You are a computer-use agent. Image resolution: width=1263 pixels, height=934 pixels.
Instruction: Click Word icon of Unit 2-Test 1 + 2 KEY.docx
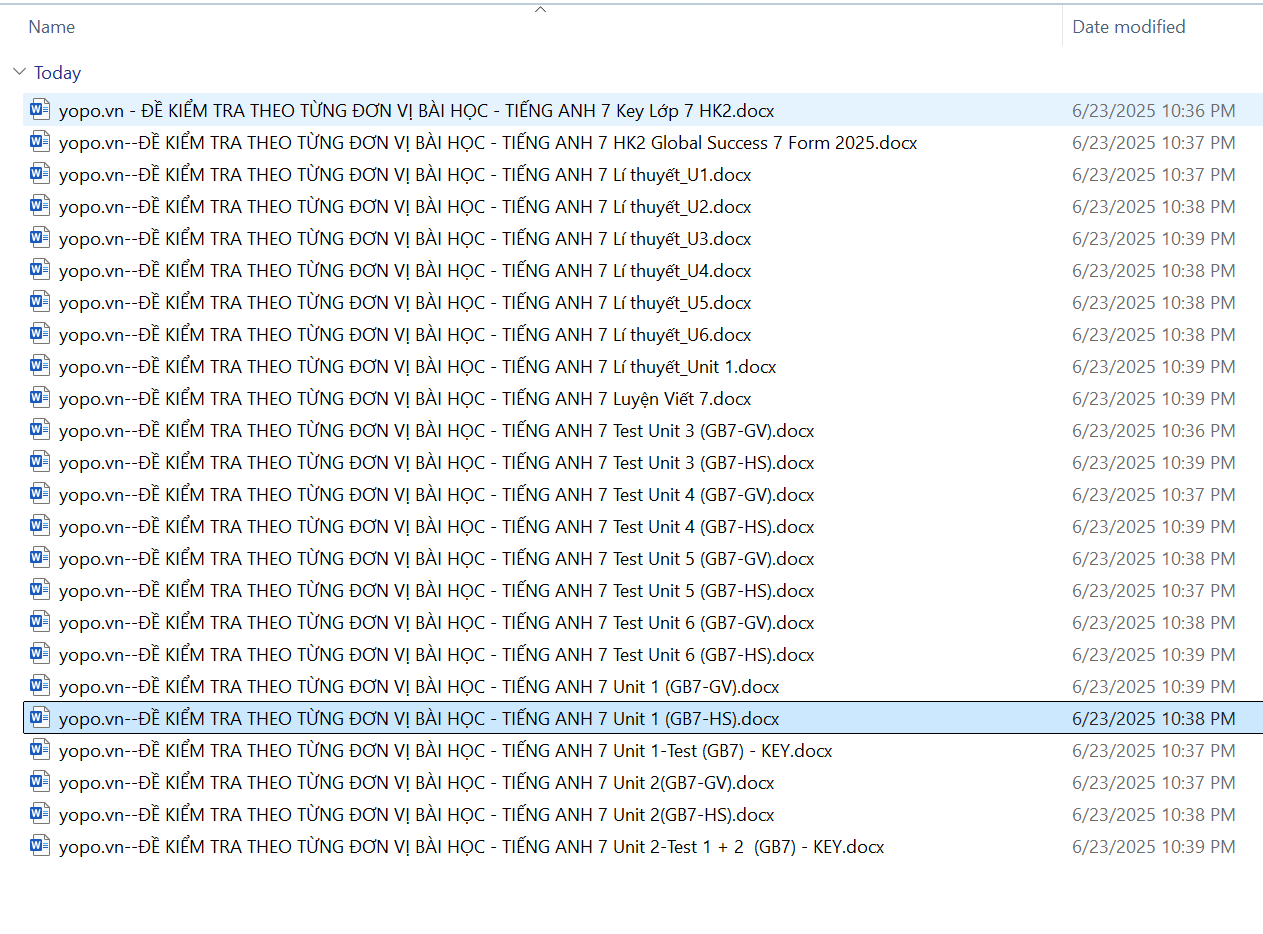coord(40,846)
